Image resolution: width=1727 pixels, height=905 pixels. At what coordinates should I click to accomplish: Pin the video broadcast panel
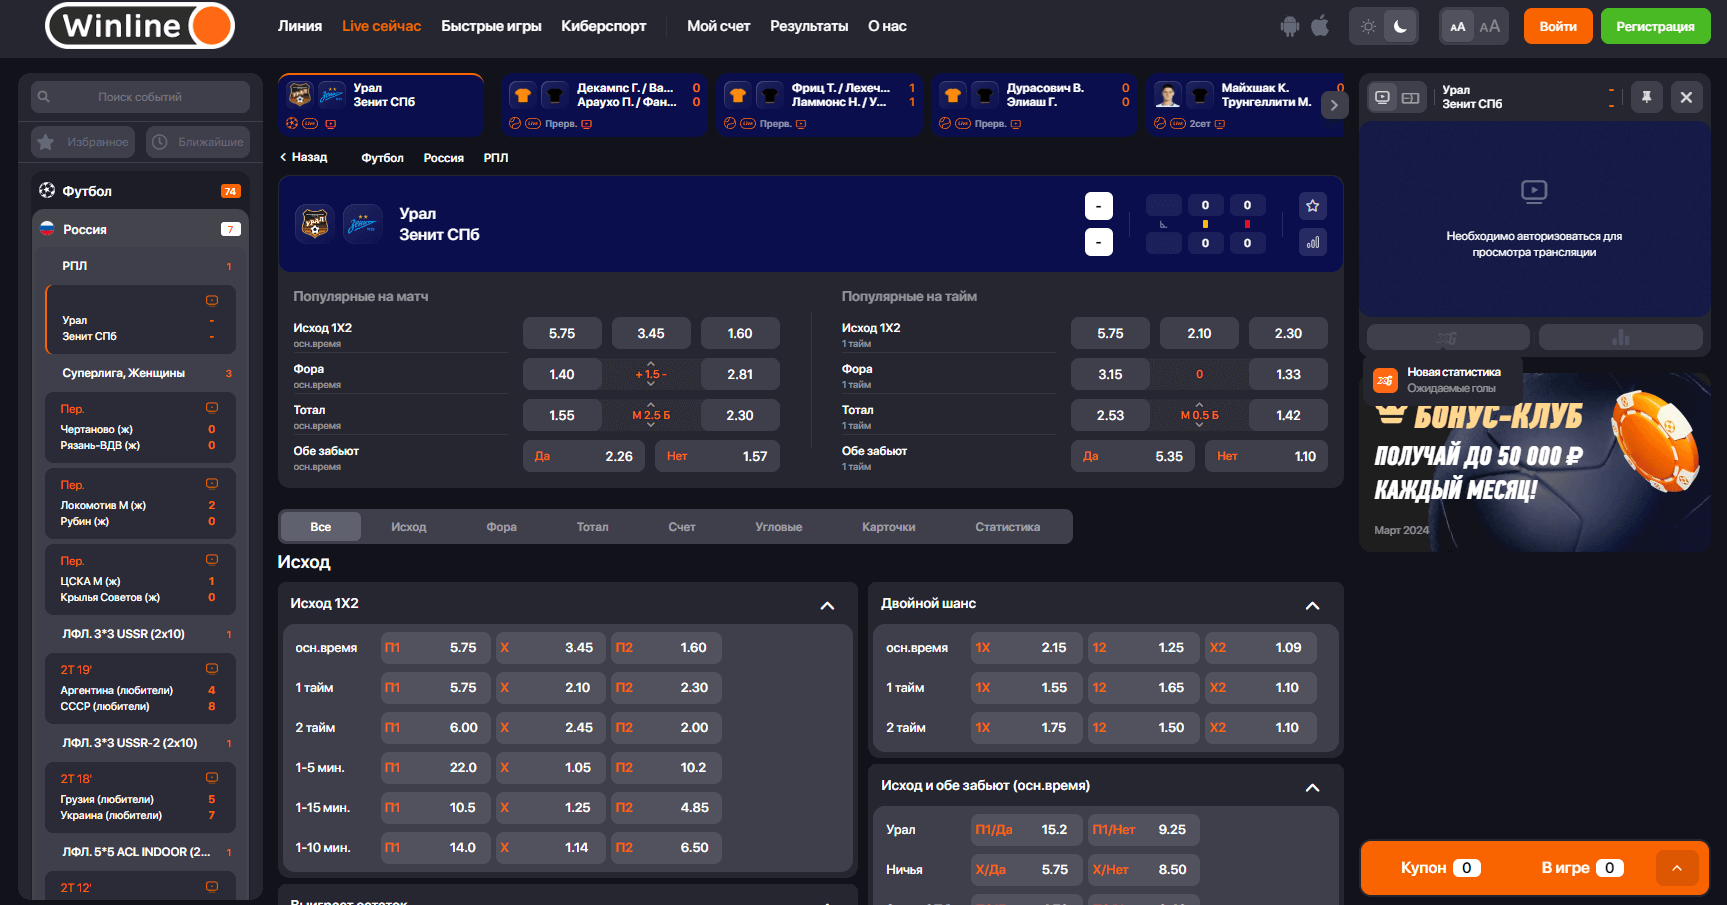[x=1646, y=97]
